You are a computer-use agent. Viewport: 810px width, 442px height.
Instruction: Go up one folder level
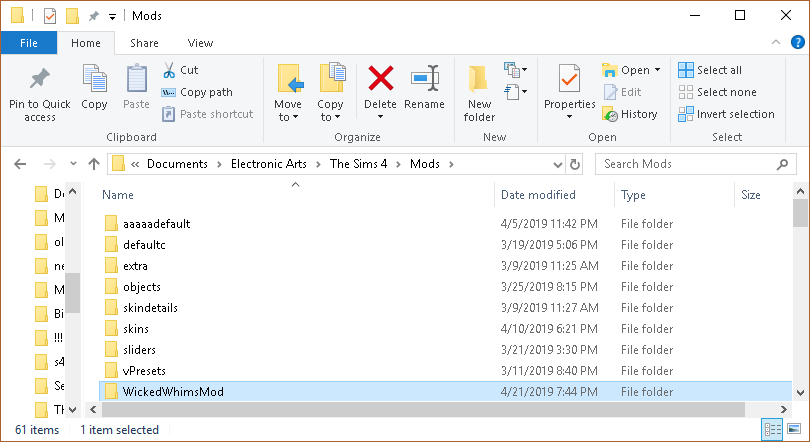94,164
